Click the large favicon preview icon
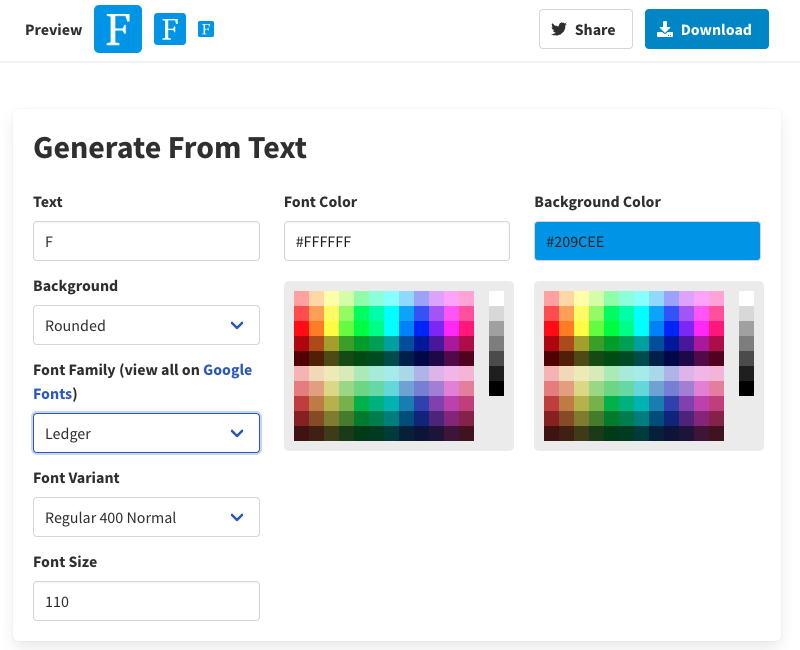 tap(118, 29)
